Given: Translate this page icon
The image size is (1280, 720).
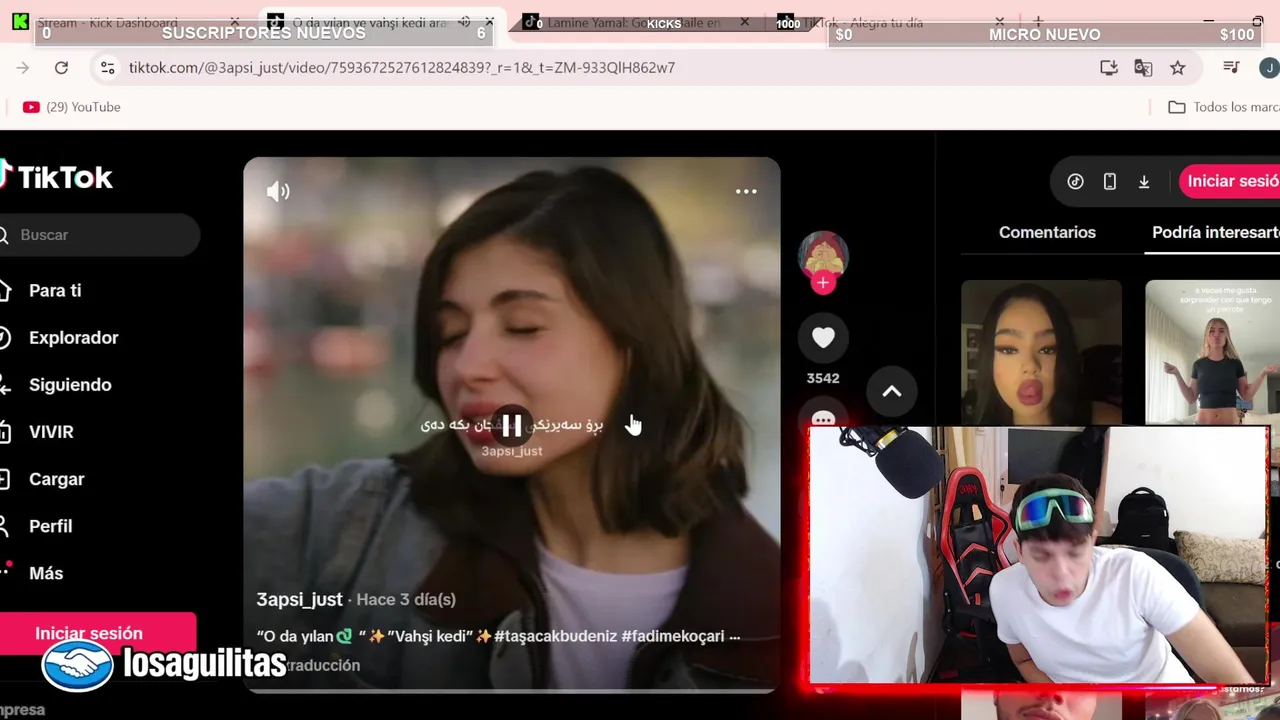Looking at the screenshot, I should tap(1143, 67).
